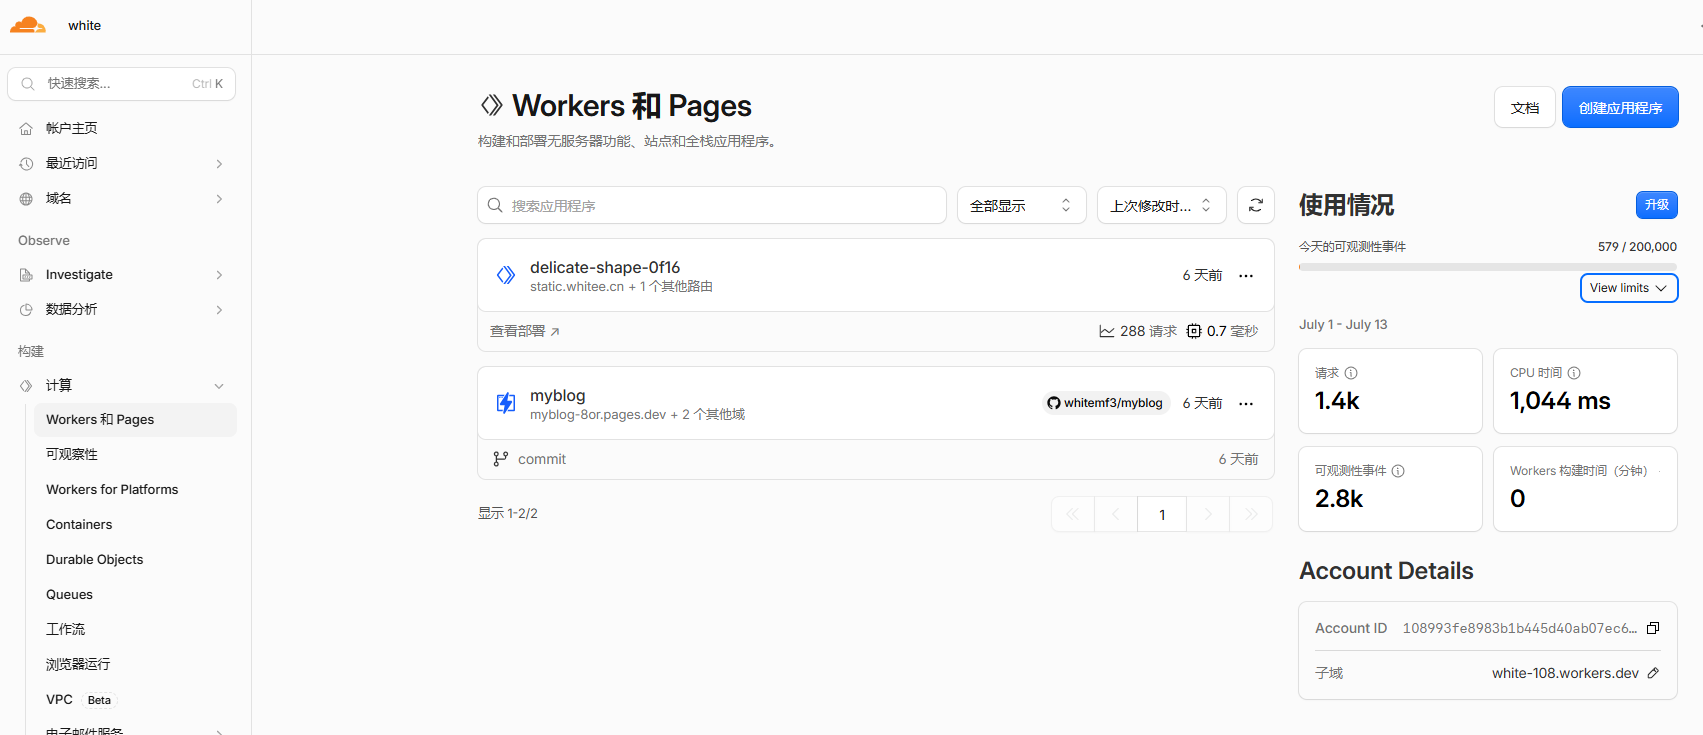Click the refresh applications icon button

[1256, 205]
